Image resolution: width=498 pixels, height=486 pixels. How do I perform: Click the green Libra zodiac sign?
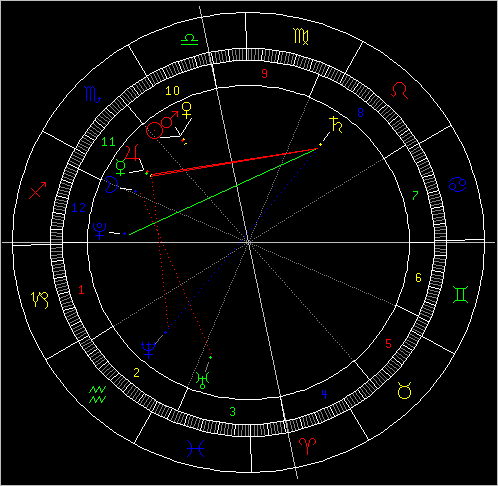coord(190,39)
